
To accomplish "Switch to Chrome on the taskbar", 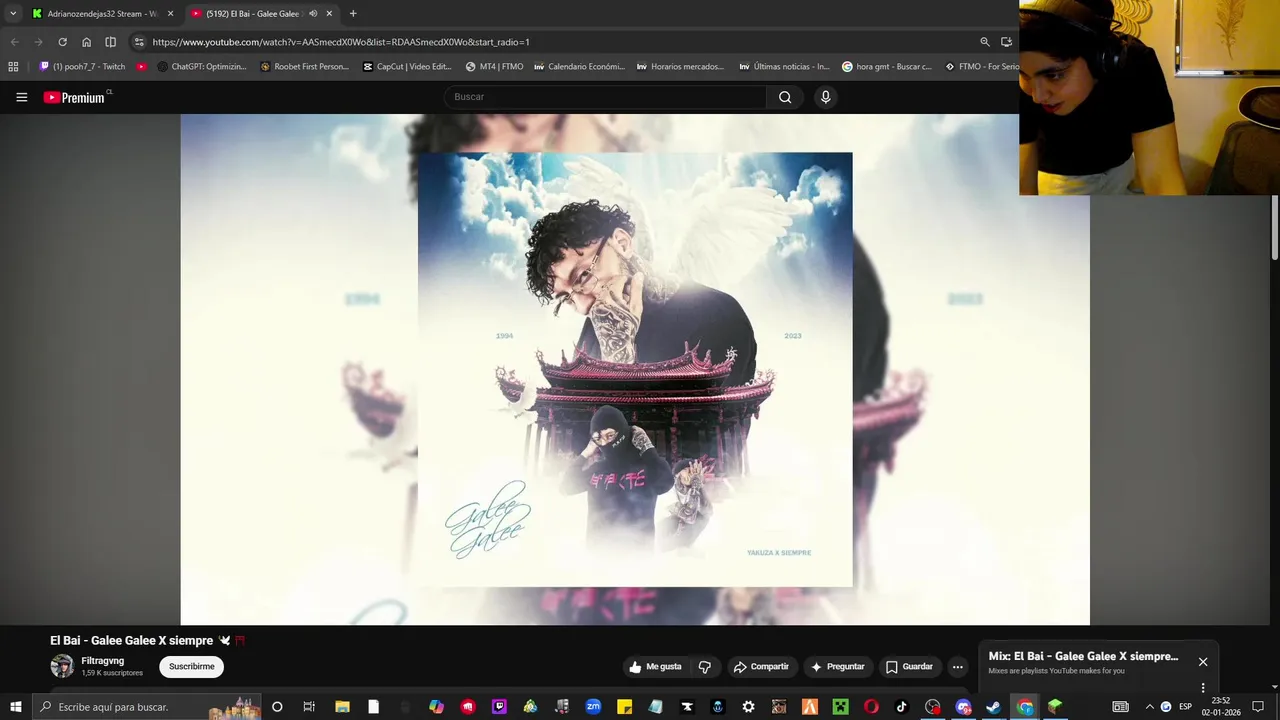I will (1025, 707).
